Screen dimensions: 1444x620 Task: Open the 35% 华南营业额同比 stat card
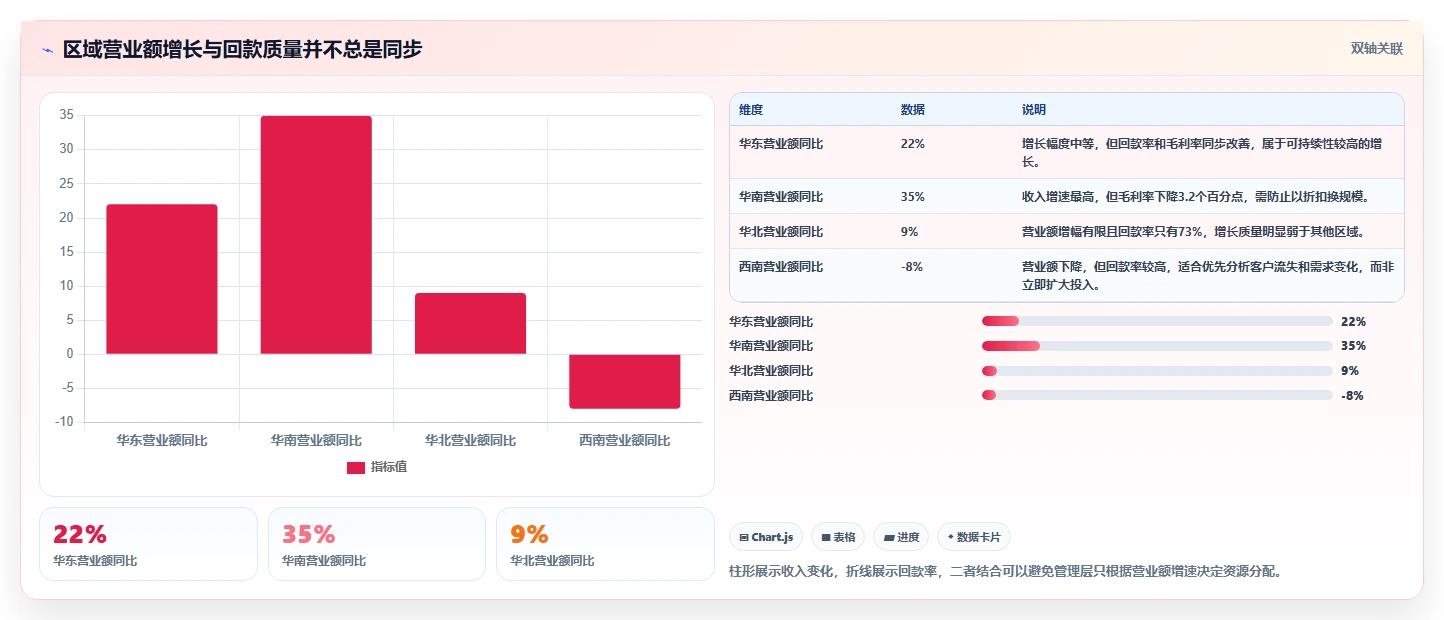(377, 544)
